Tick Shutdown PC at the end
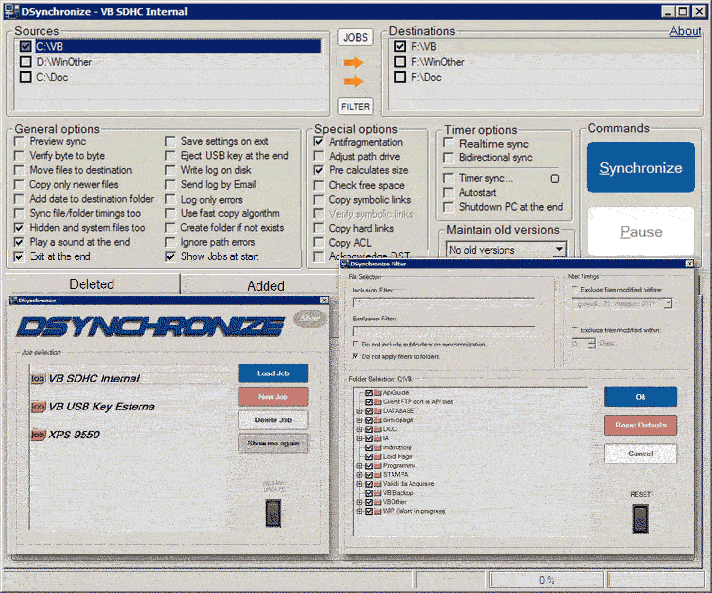Screen dimensions: 712x593 click(449, 207)
